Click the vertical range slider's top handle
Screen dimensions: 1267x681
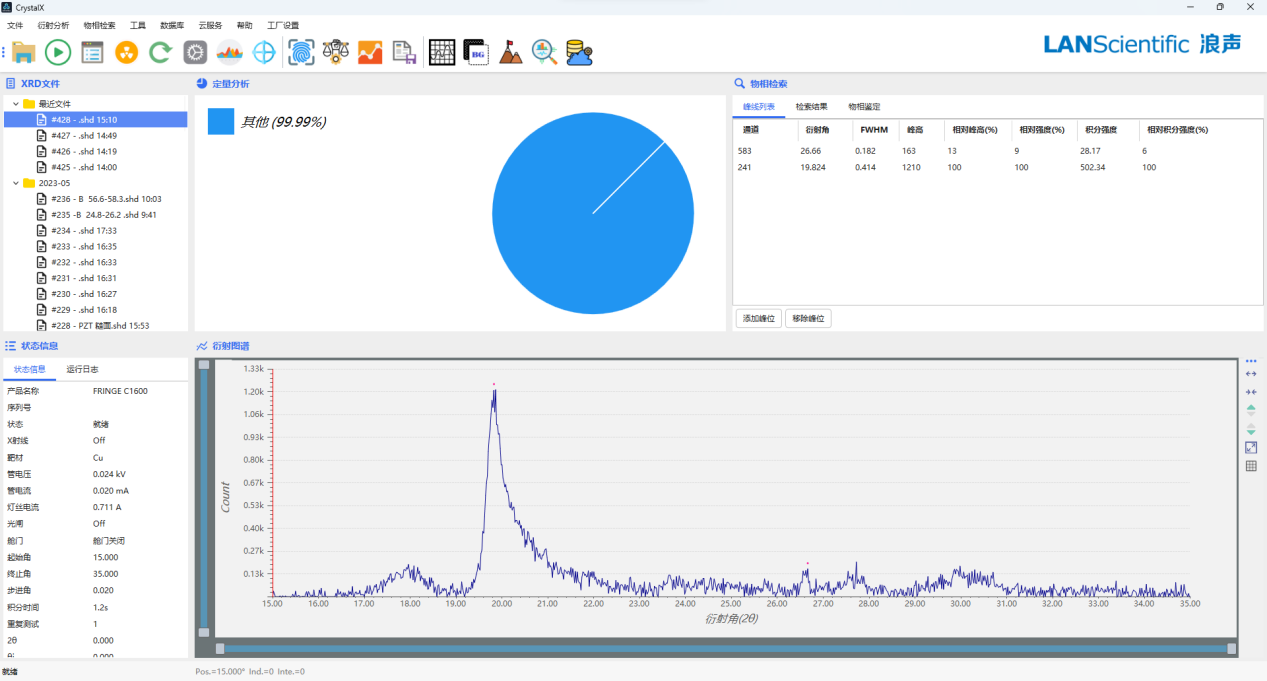click(x=204, y=365)
